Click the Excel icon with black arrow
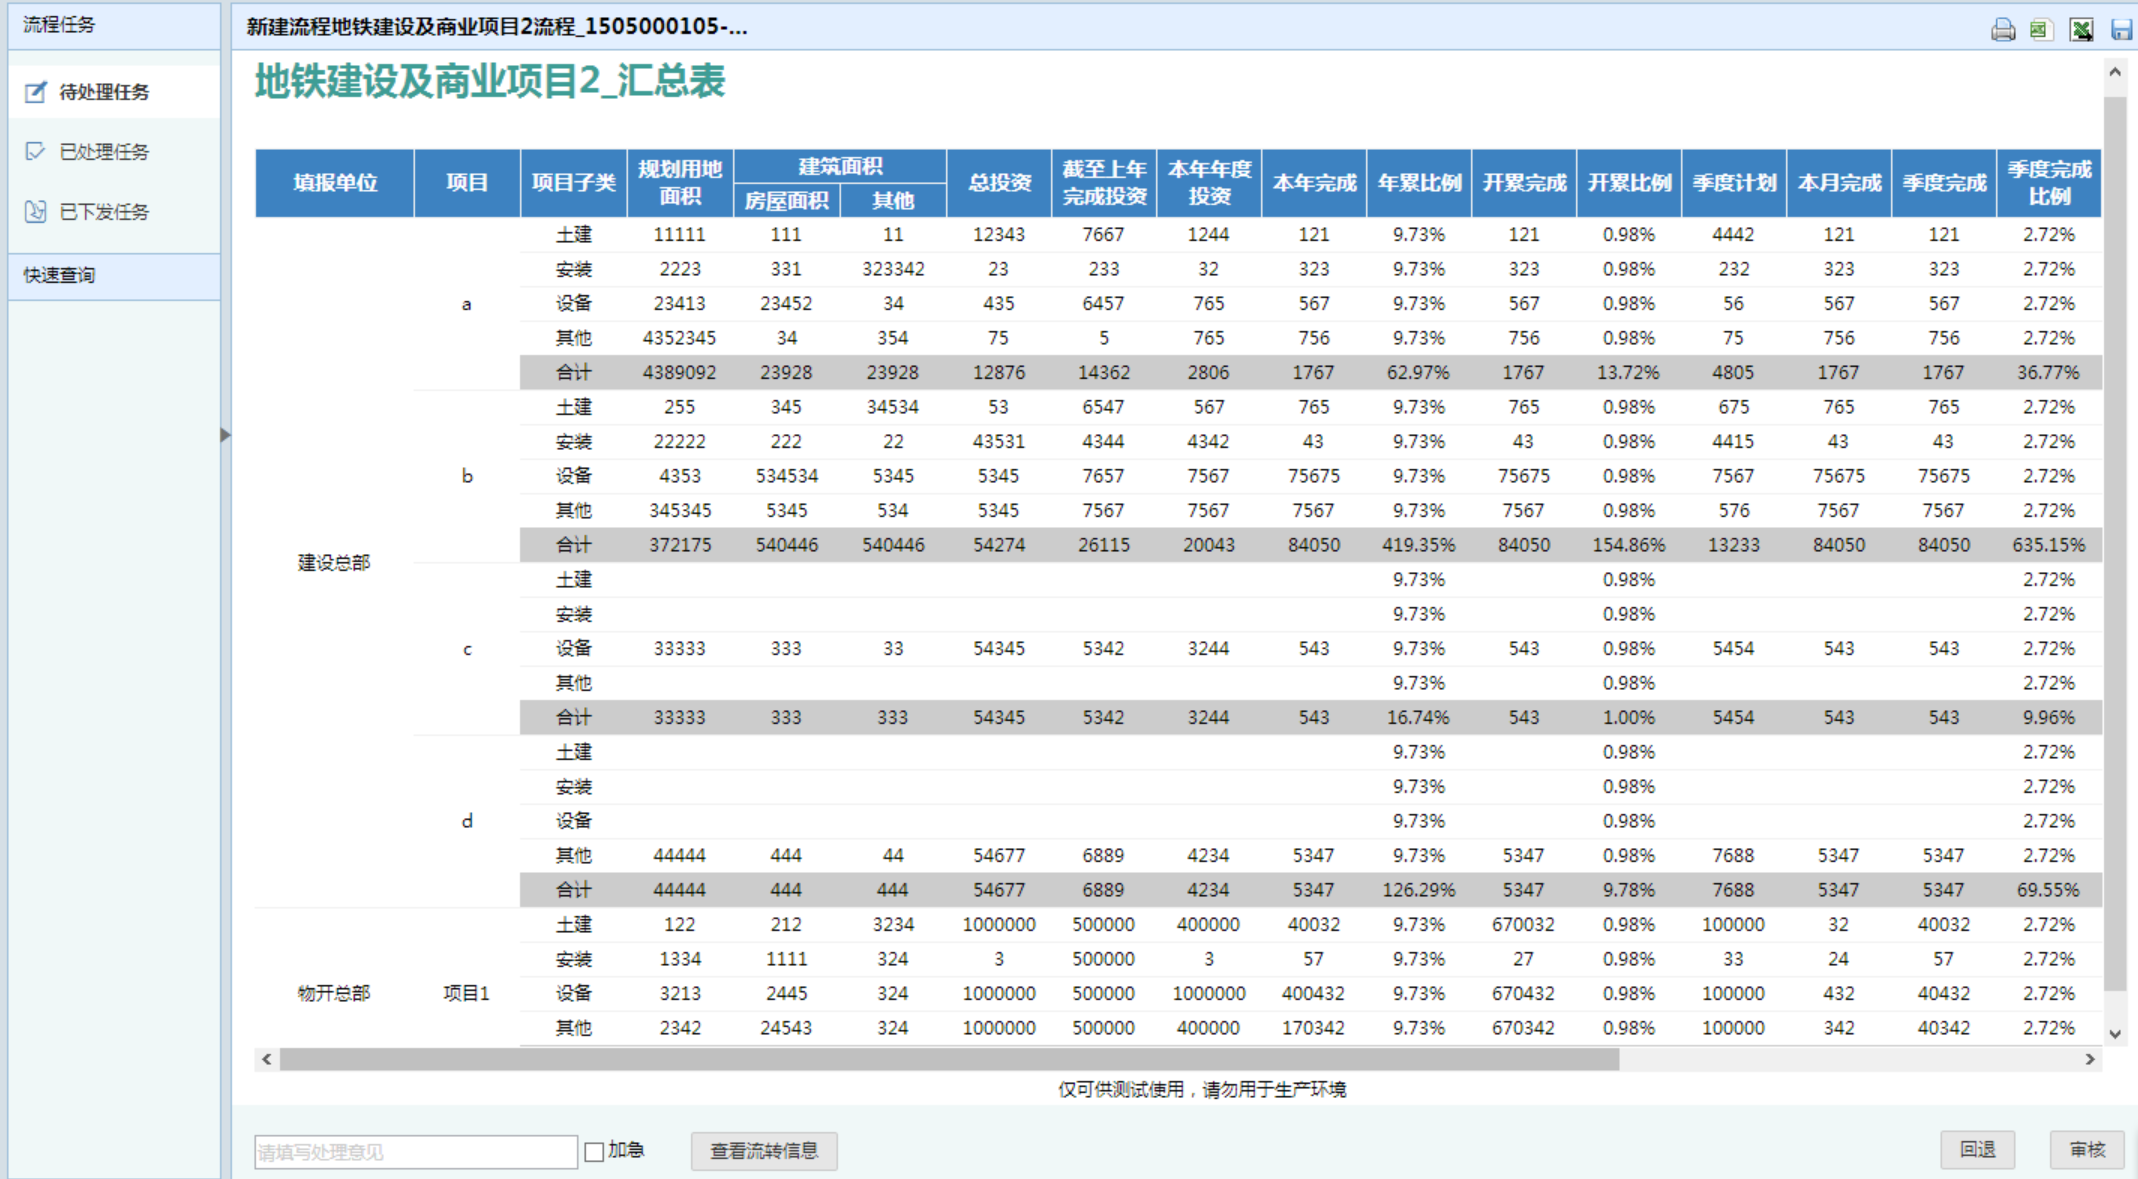The width and height of the screenshot is (2138, 1179). [x=2082, y=29]
